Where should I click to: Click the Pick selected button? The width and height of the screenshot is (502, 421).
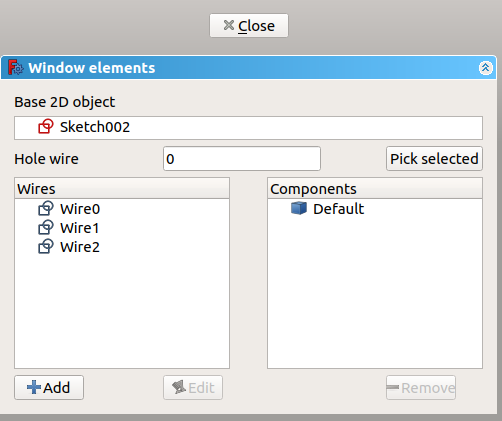pyautogui.click(x=434, y=159)
